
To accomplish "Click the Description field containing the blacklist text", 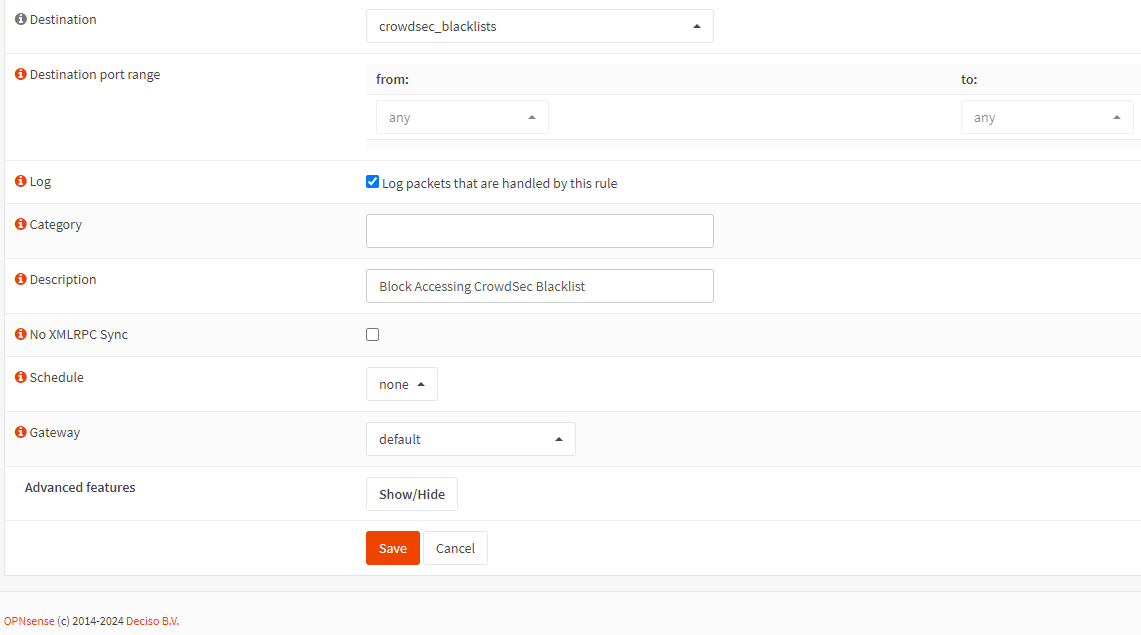I will (x=539, y=285).
